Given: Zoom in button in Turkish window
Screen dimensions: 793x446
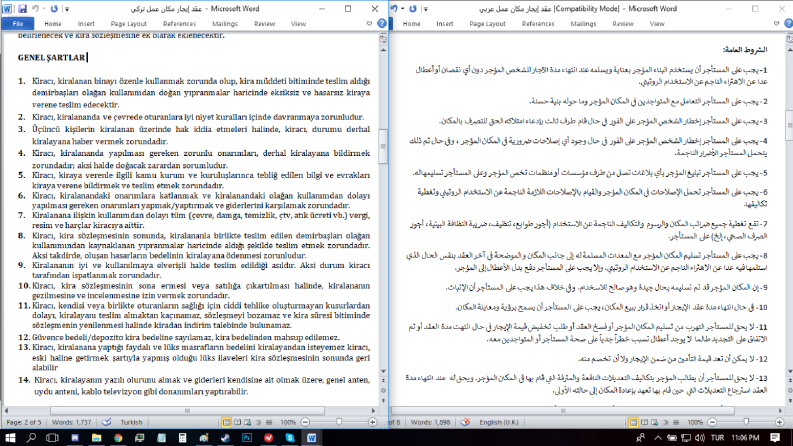Looking at the screenshot, I should coord(373,422).
